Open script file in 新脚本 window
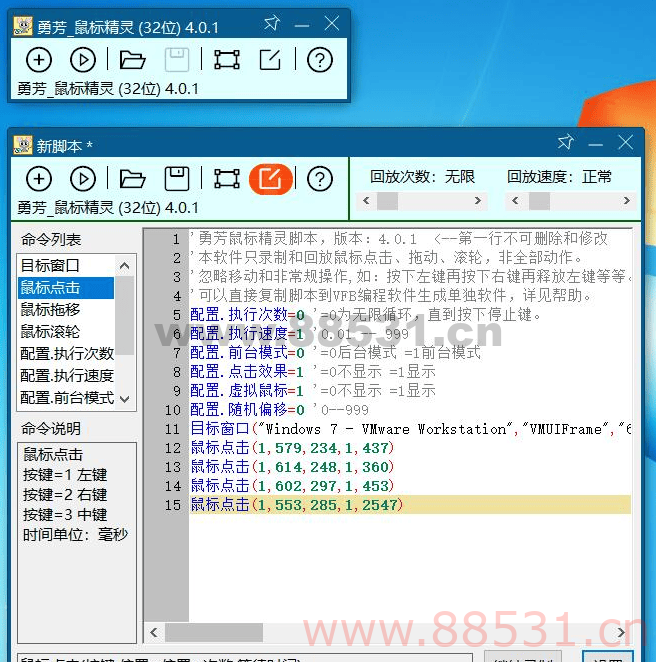This screenshot has width=656, height=662. 133,179
